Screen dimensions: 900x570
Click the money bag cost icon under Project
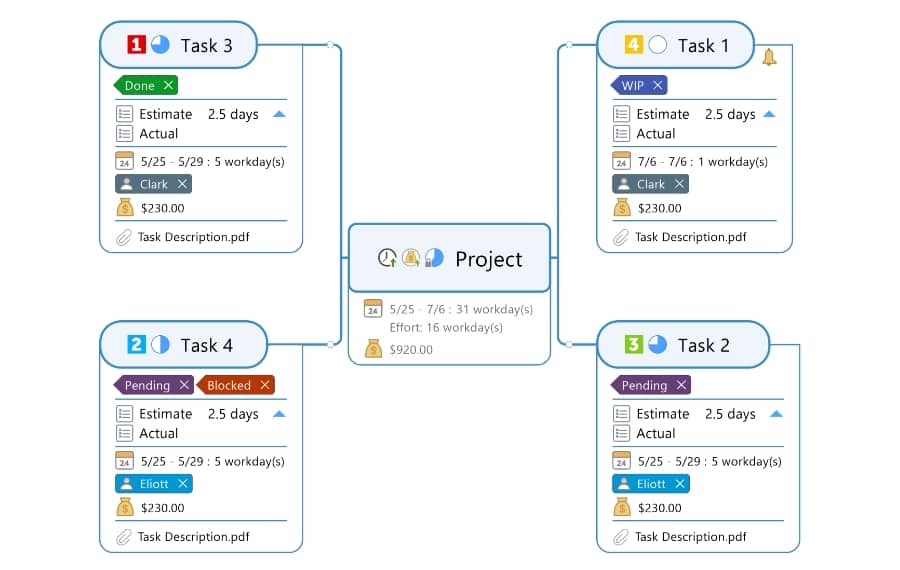373,349
